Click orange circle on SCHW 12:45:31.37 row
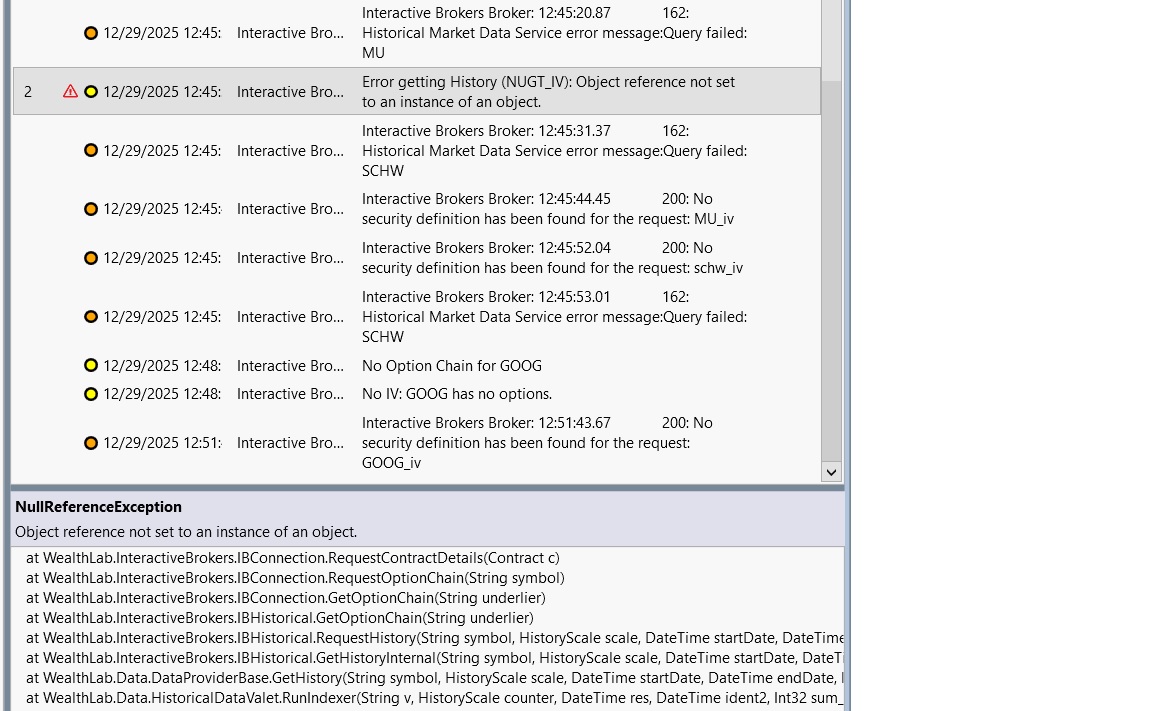The image size is (1152, 711). pos(91,151)
